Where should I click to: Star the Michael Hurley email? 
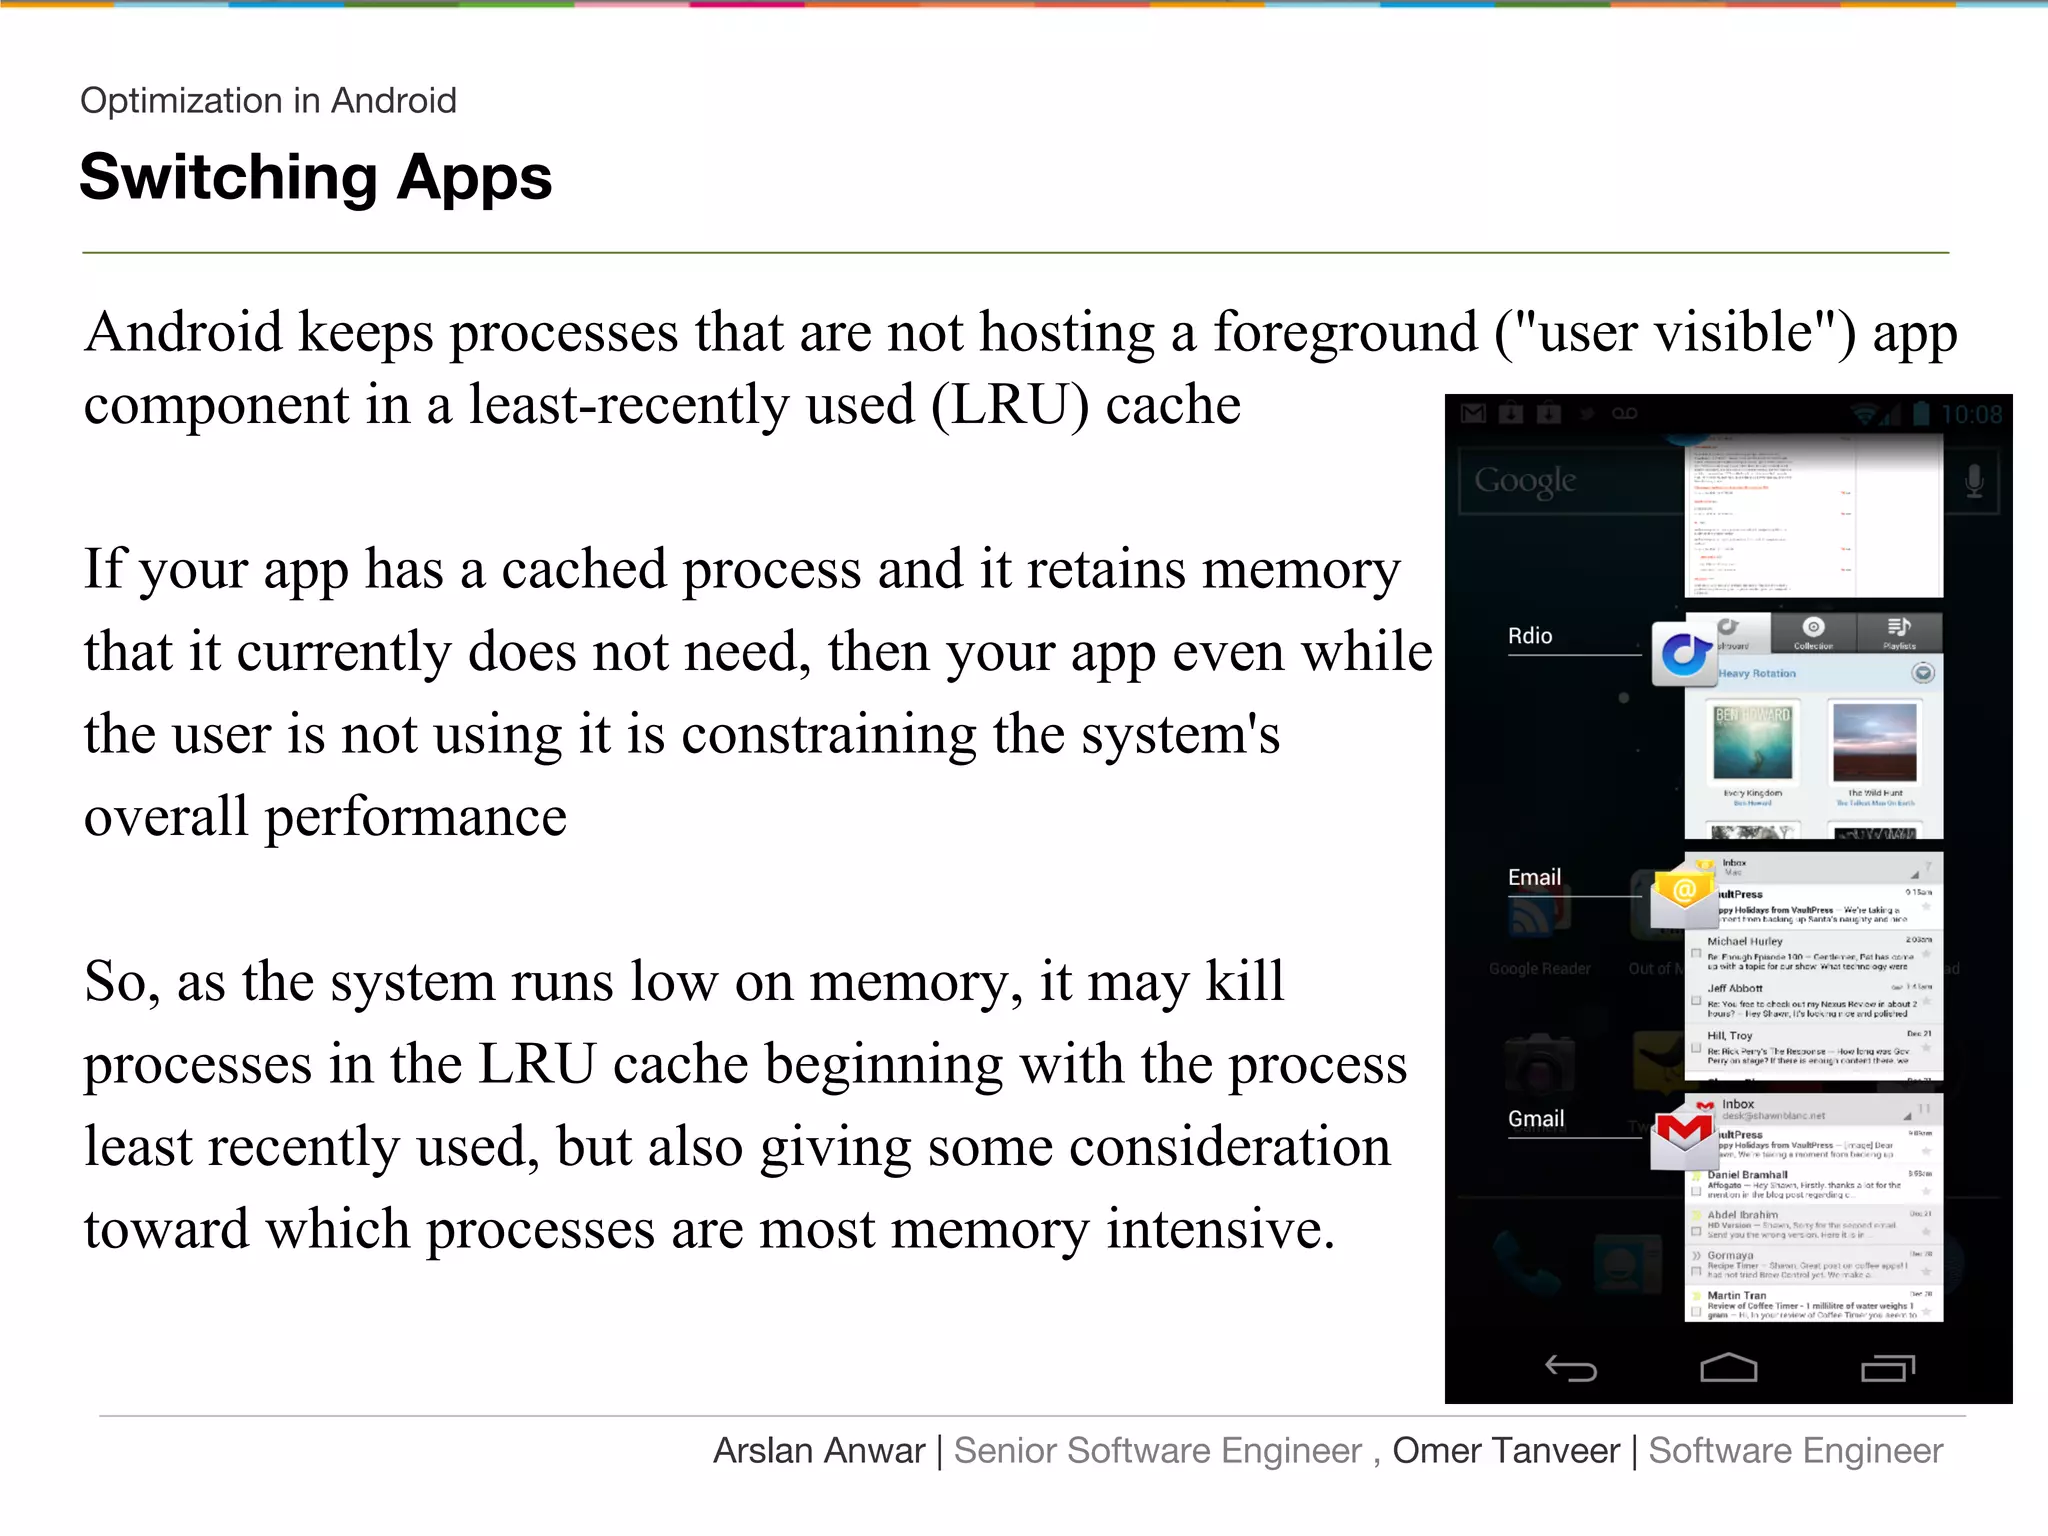(1926, 955)
